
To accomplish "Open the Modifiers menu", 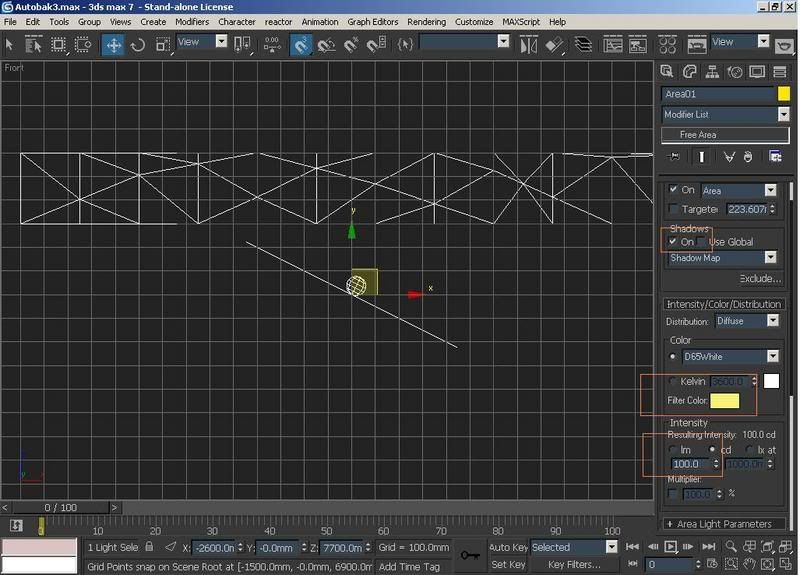I will tap(192, 21).
